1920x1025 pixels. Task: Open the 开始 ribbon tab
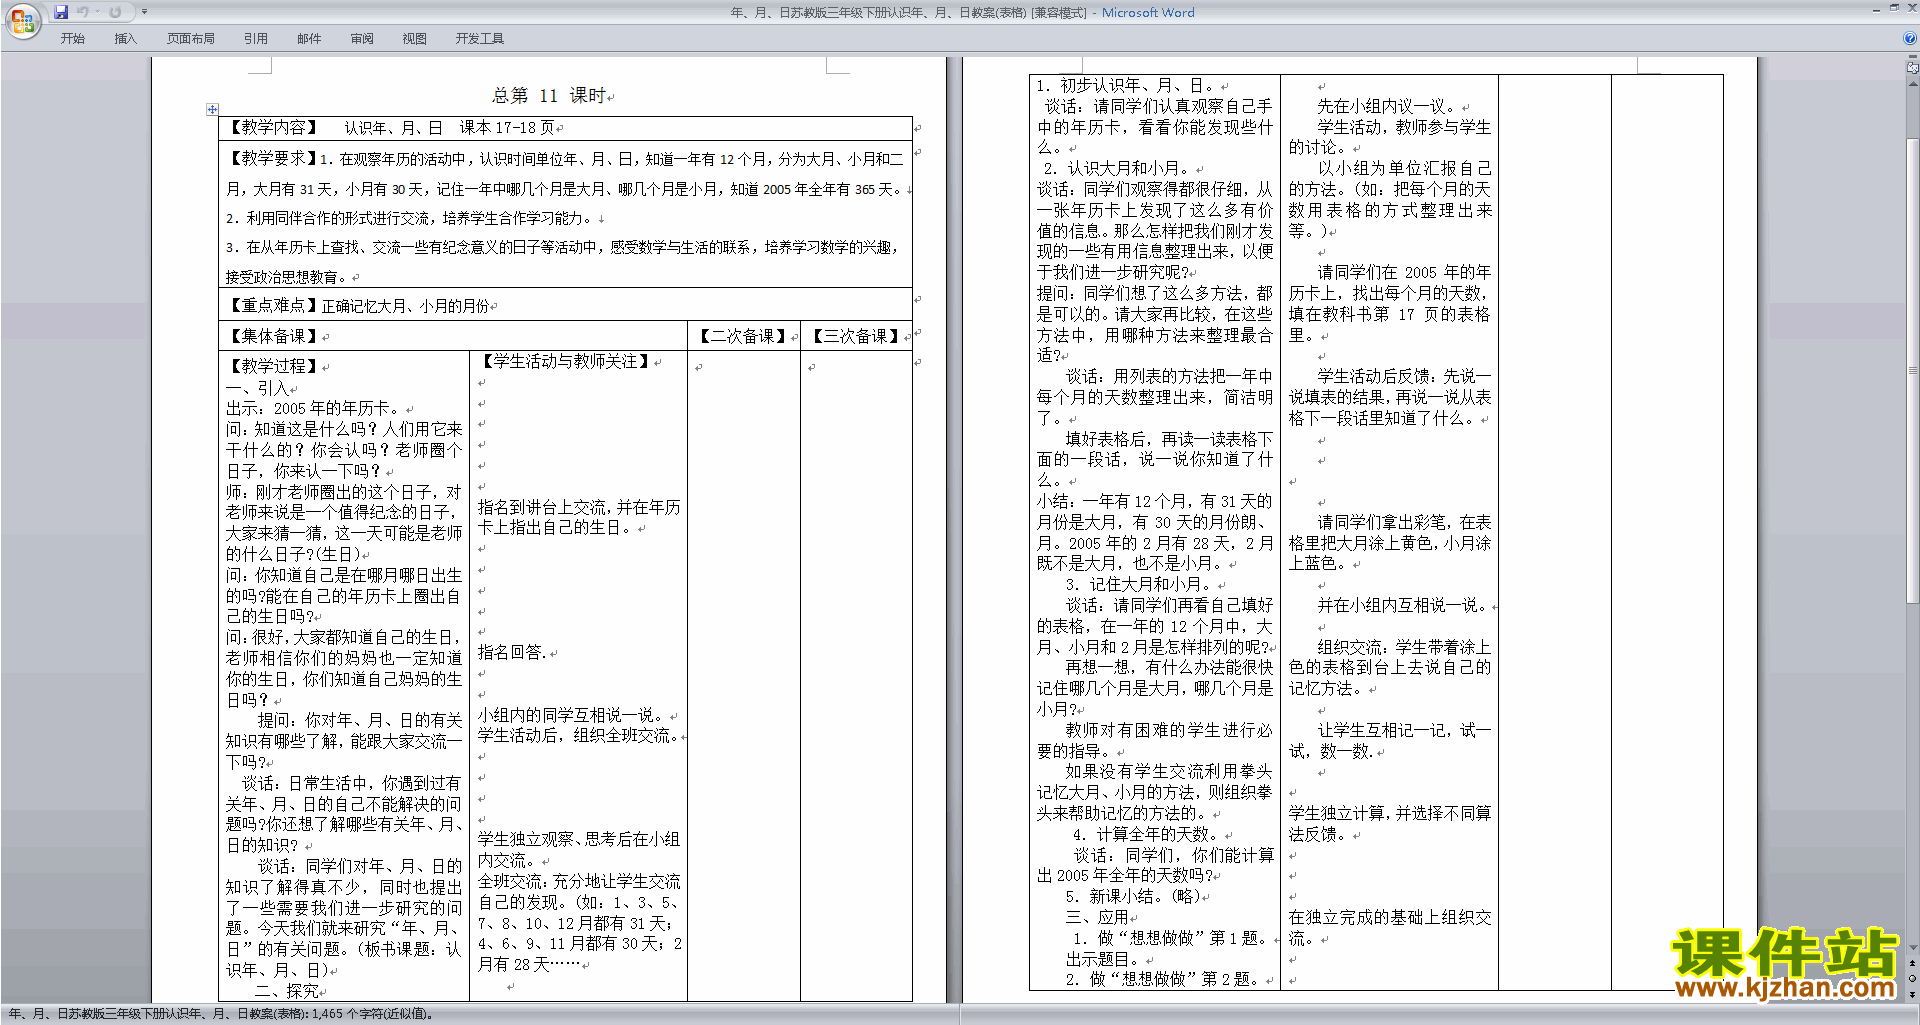72,39
